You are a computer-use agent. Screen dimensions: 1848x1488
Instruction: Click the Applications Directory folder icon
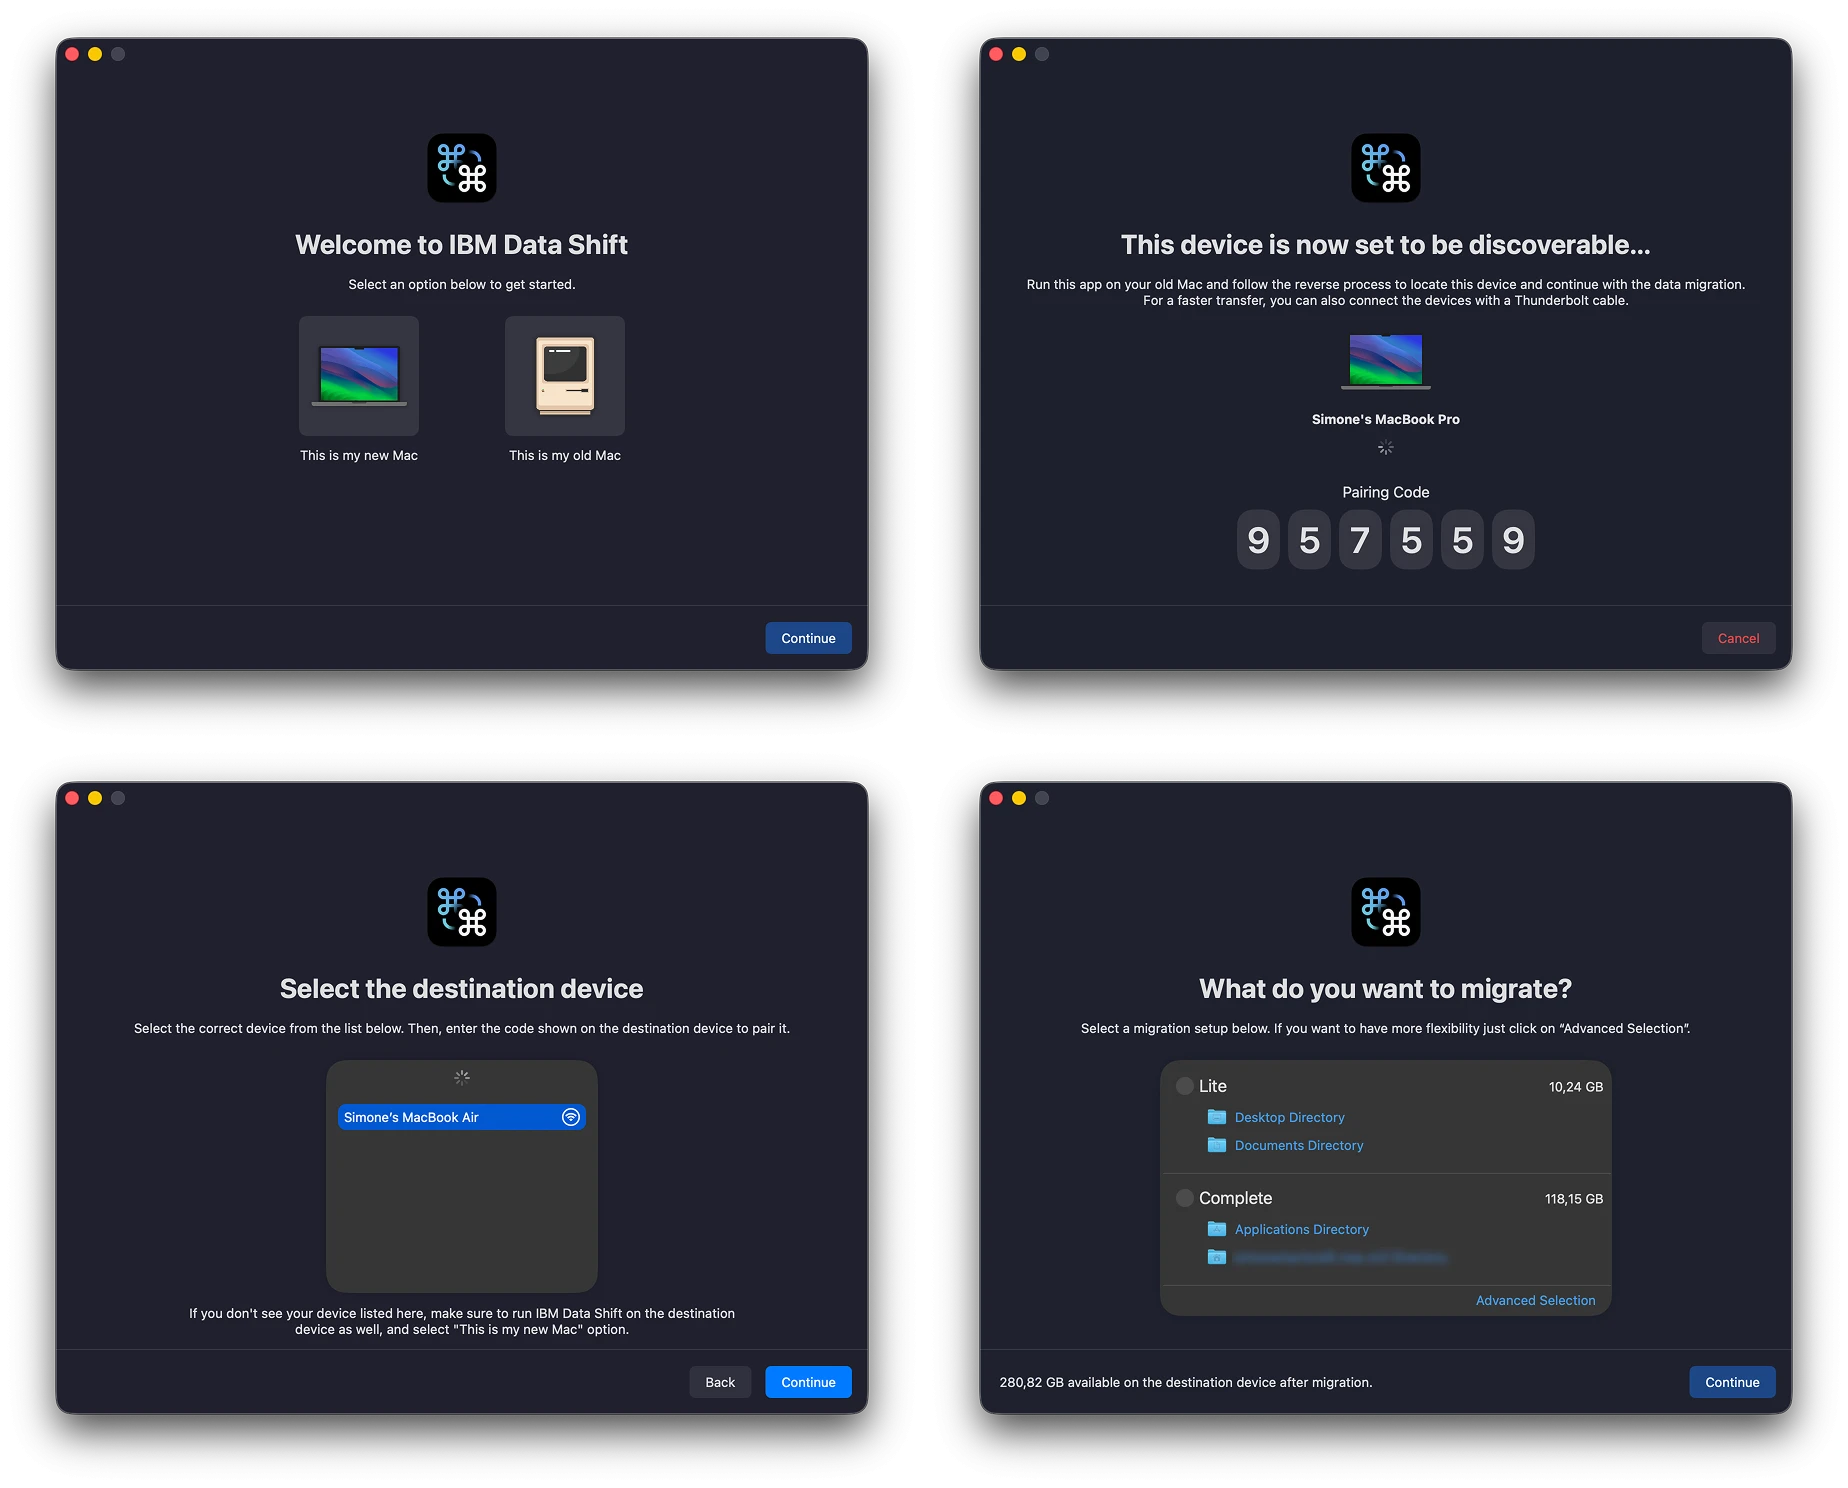(x=1217, y=1229)
